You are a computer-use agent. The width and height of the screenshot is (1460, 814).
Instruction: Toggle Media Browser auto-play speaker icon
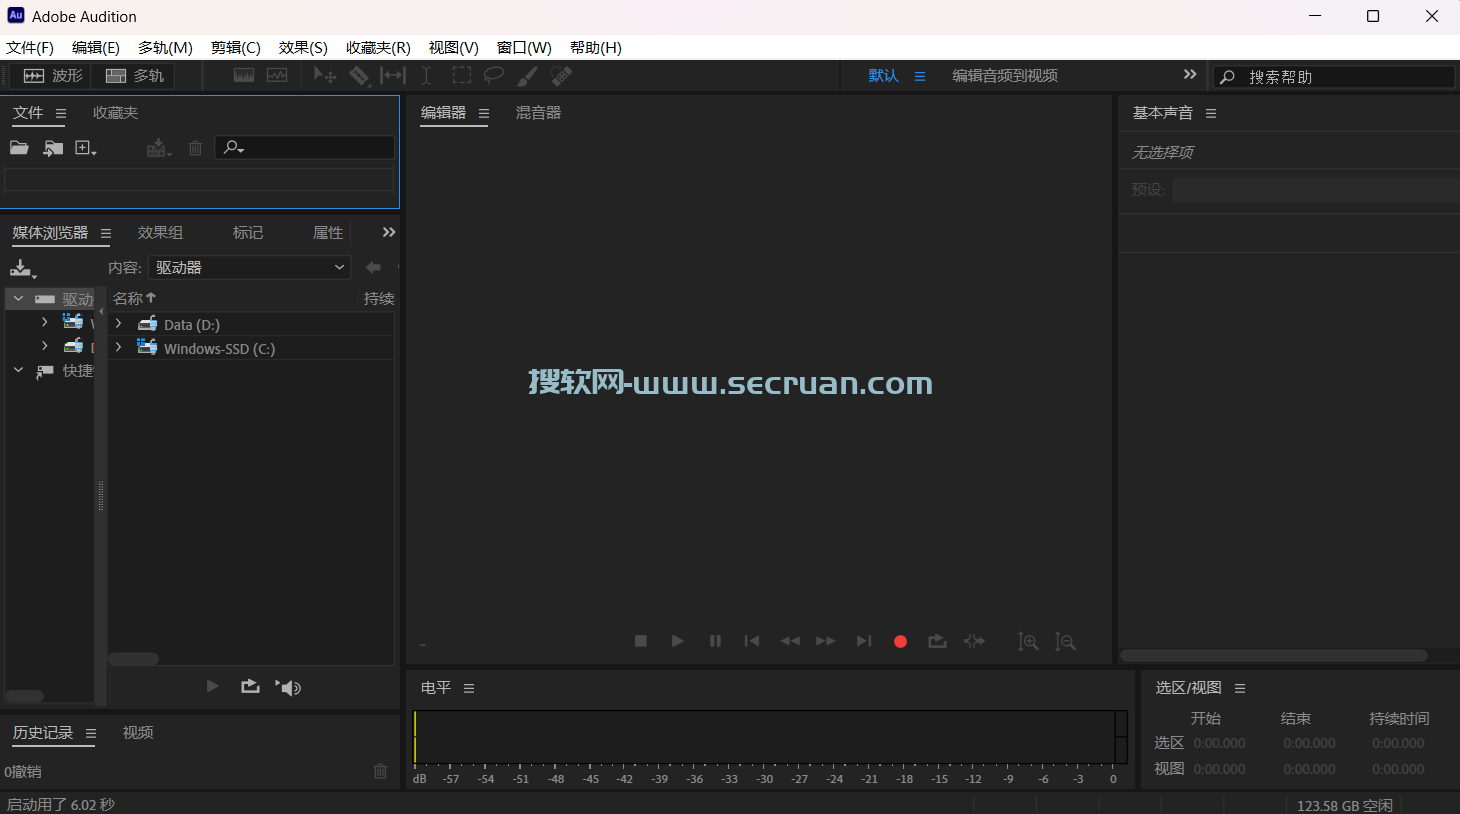pyautogui.click(x=288, y=687)
